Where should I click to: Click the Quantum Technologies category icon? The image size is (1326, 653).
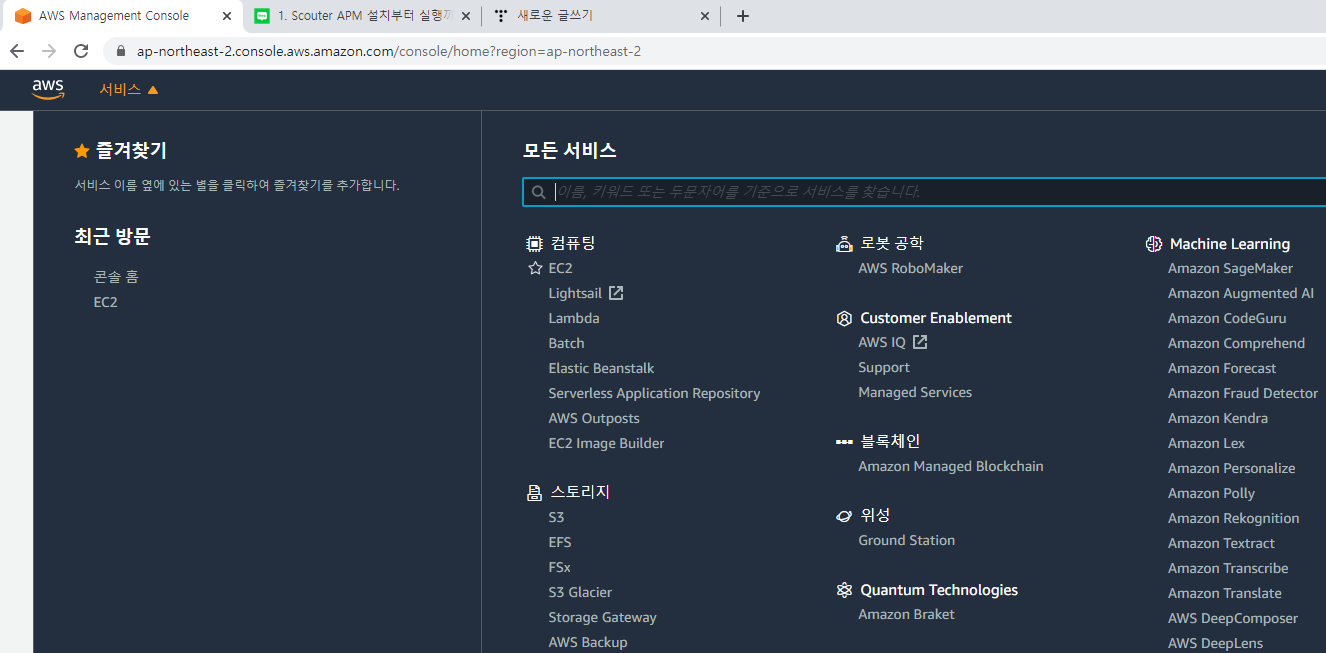click(844, 590)
